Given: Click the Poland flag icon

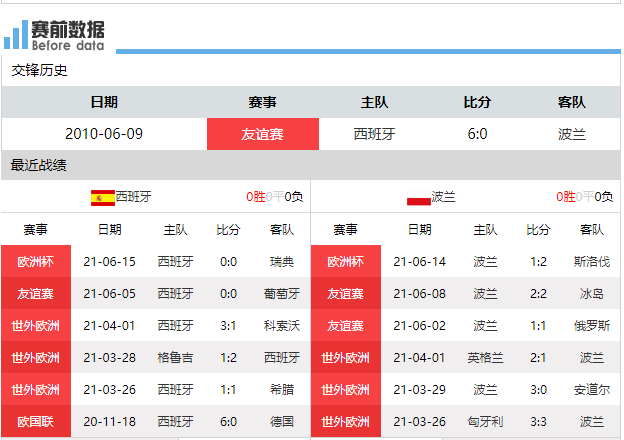Looking at the screenshot, I should [x=418, y=197].
